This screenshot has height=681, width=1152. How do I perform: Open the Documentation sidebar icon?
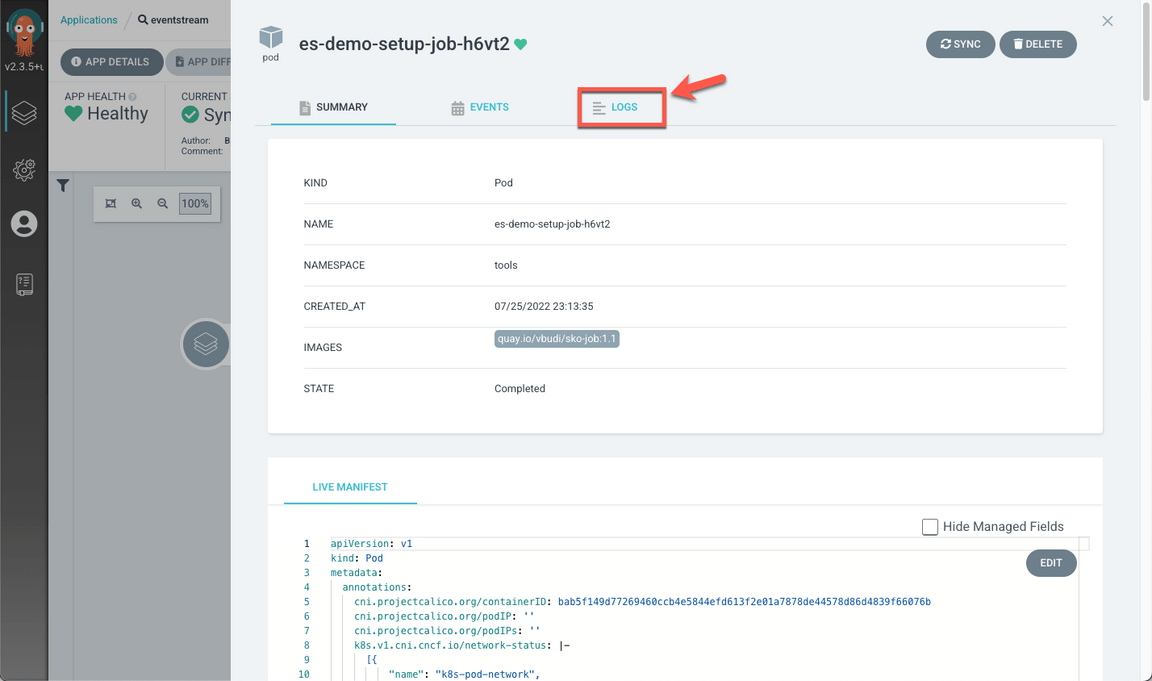pyautogui.click(x=24, y=284)
